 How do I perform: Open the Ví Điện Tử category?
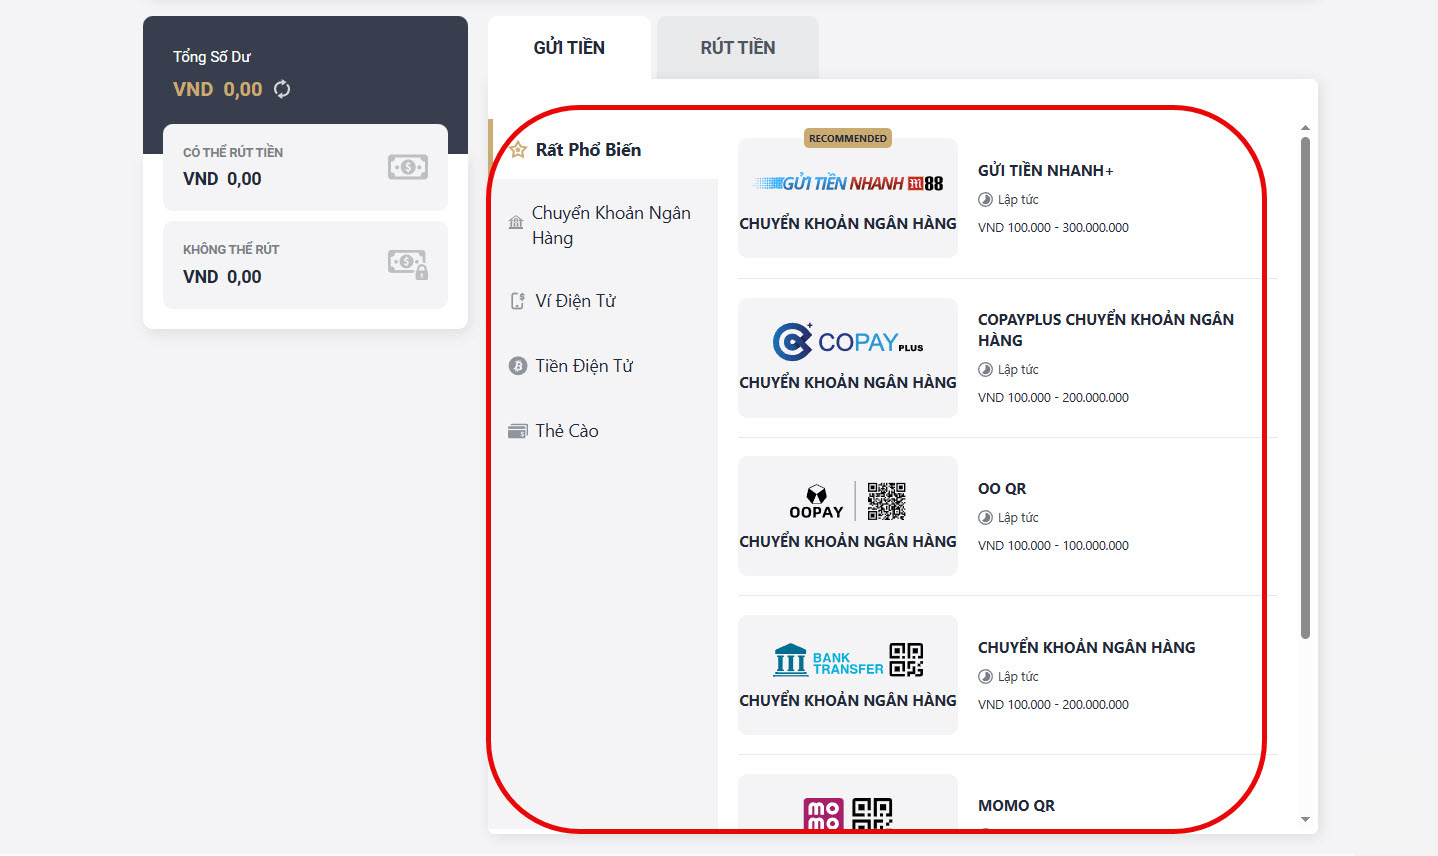(x=575, y=301)
